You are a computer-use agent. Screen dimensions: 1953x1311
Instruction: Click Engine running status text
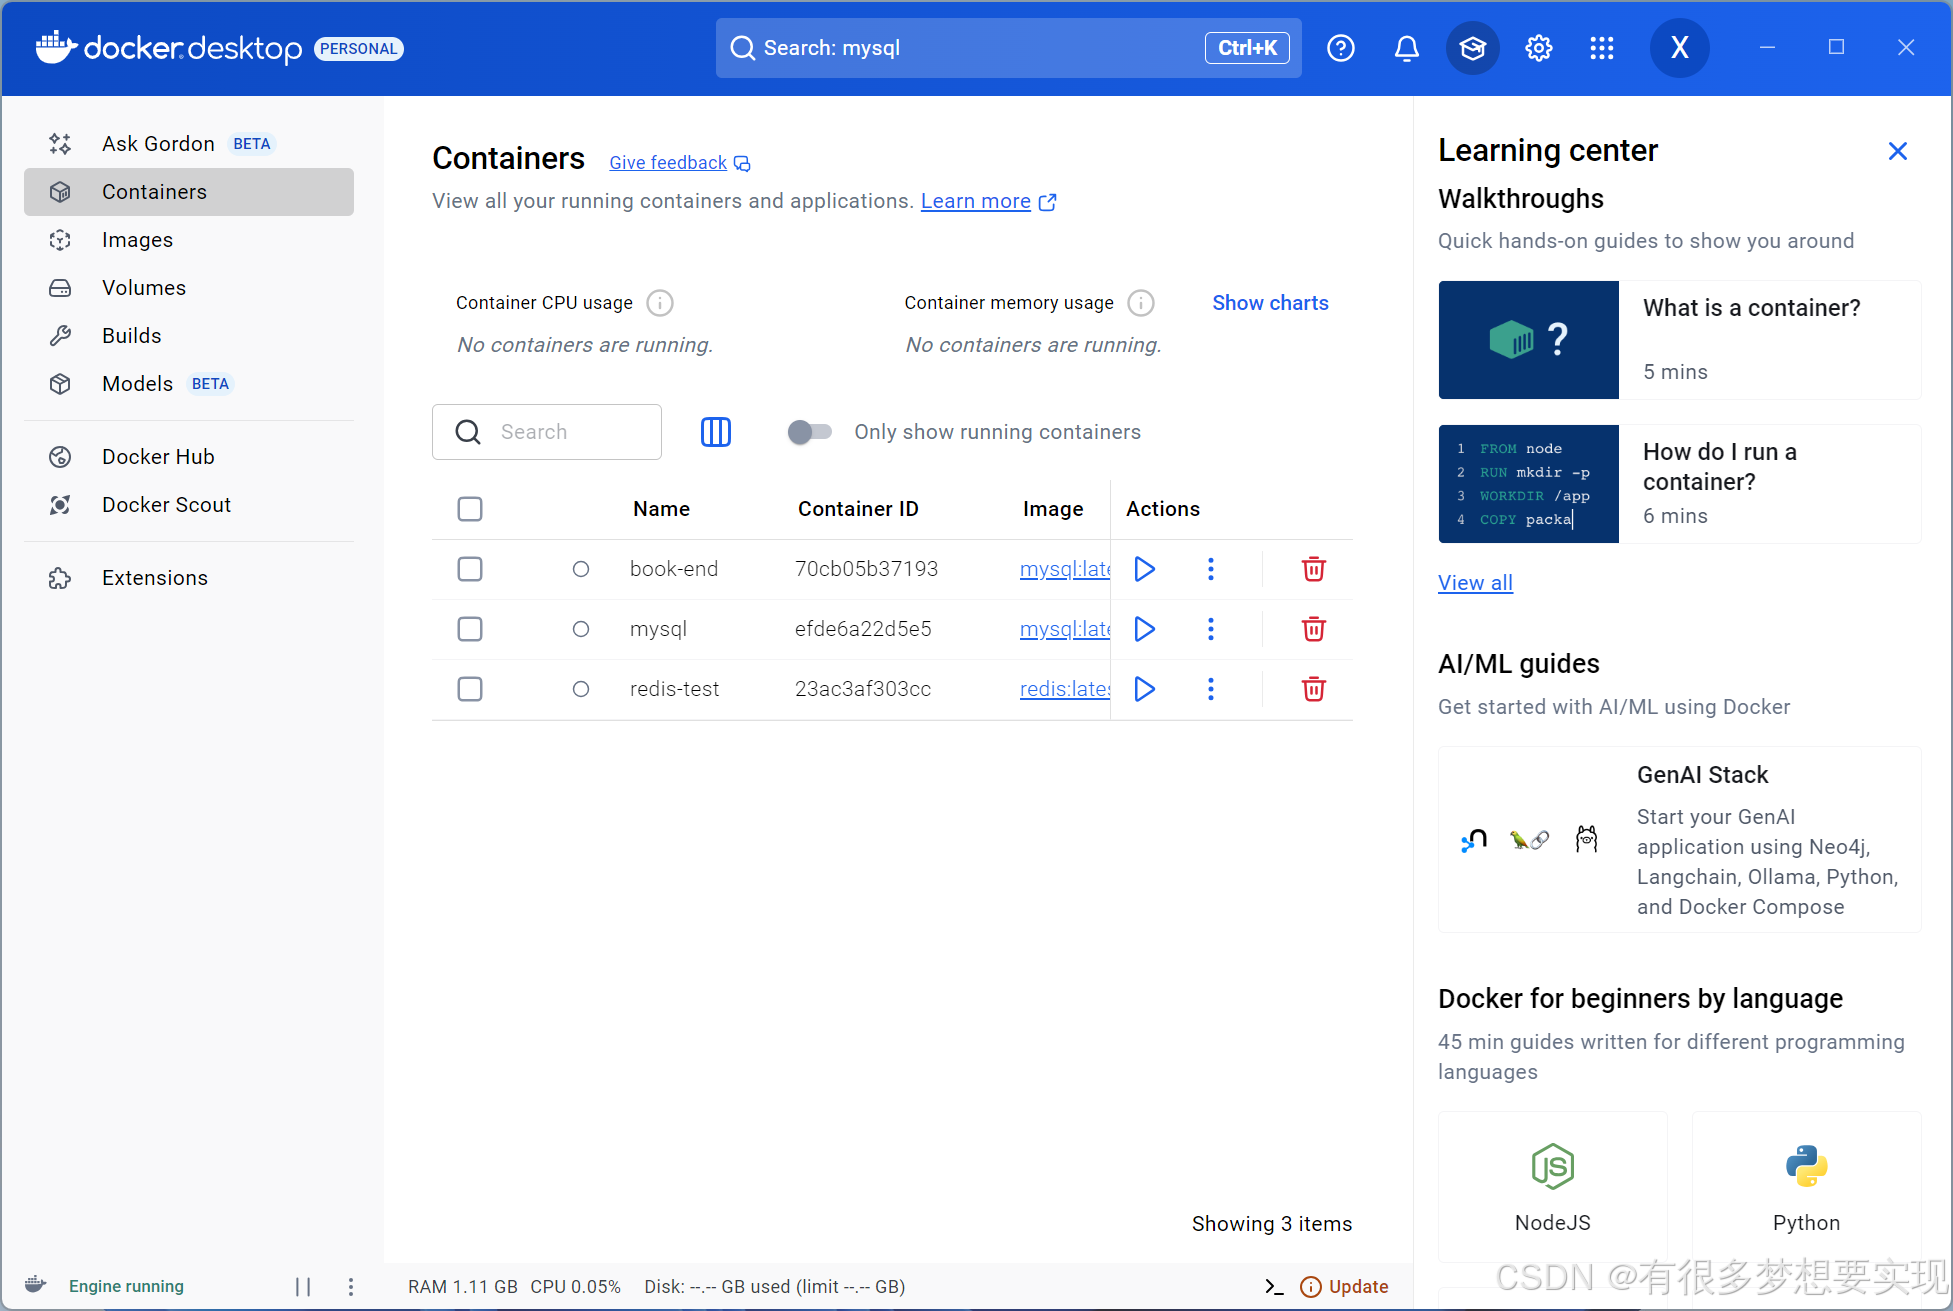pyautogui.click(x=126, y=1287)
